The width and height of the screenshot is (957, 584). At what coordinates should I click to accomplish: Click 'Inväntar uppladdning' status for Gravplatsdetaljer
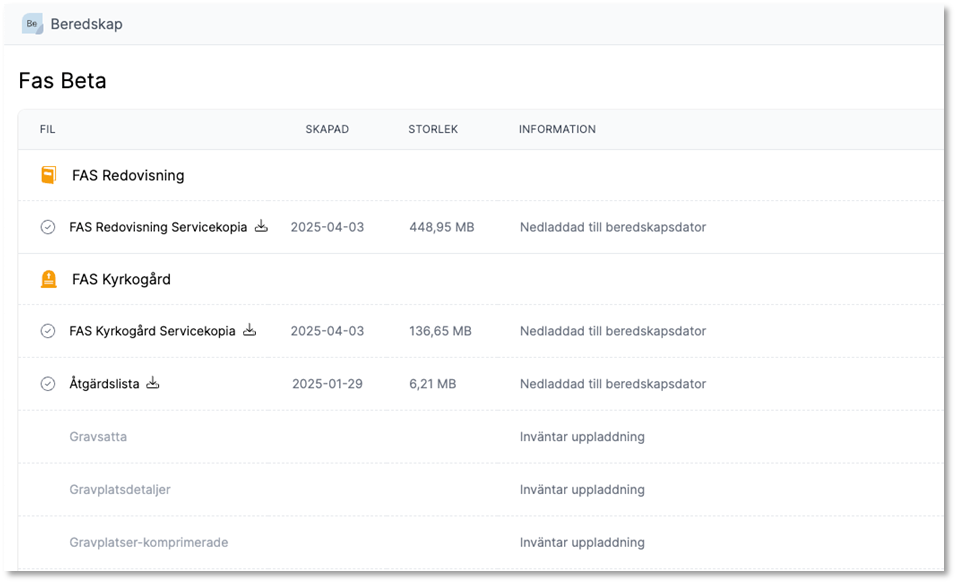click(582, 489)
